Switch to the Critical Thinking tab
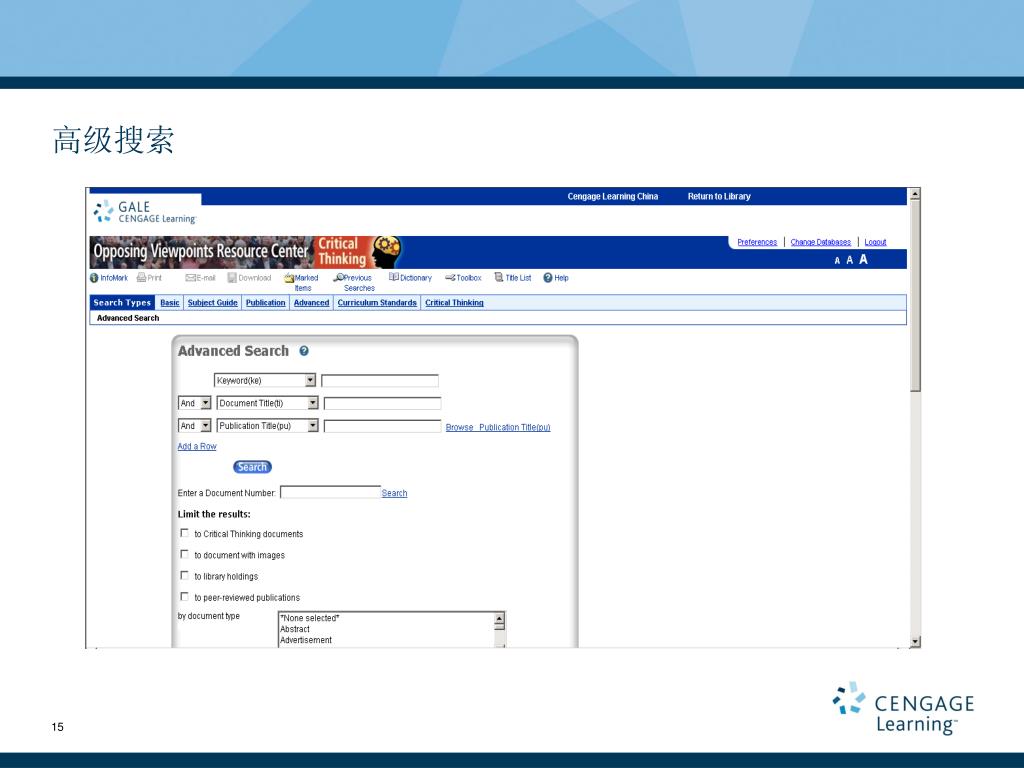Screen dimensions: 1024x768 (x=454, y=302)
